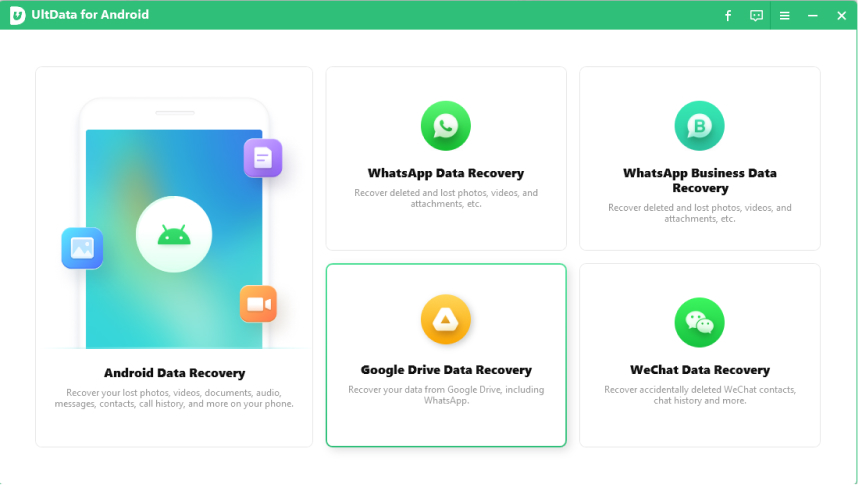Select the Google Drive Data Recovery title

click(x=446, y=370)
